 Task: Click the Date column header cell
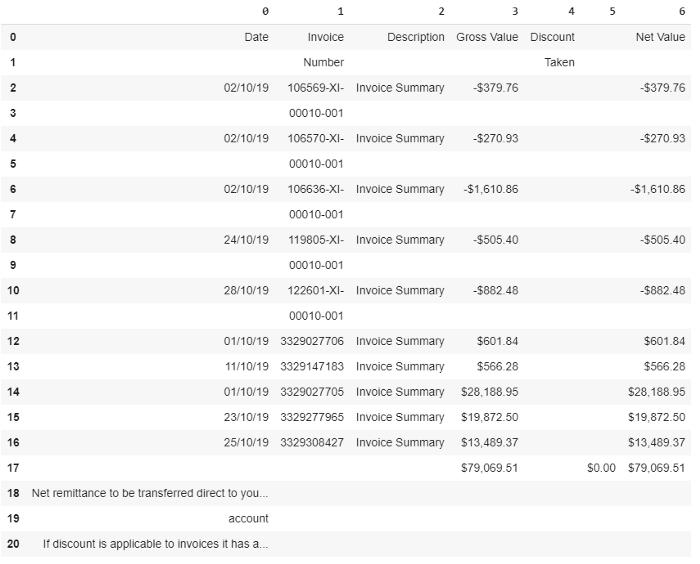click(x=256, y=37)
